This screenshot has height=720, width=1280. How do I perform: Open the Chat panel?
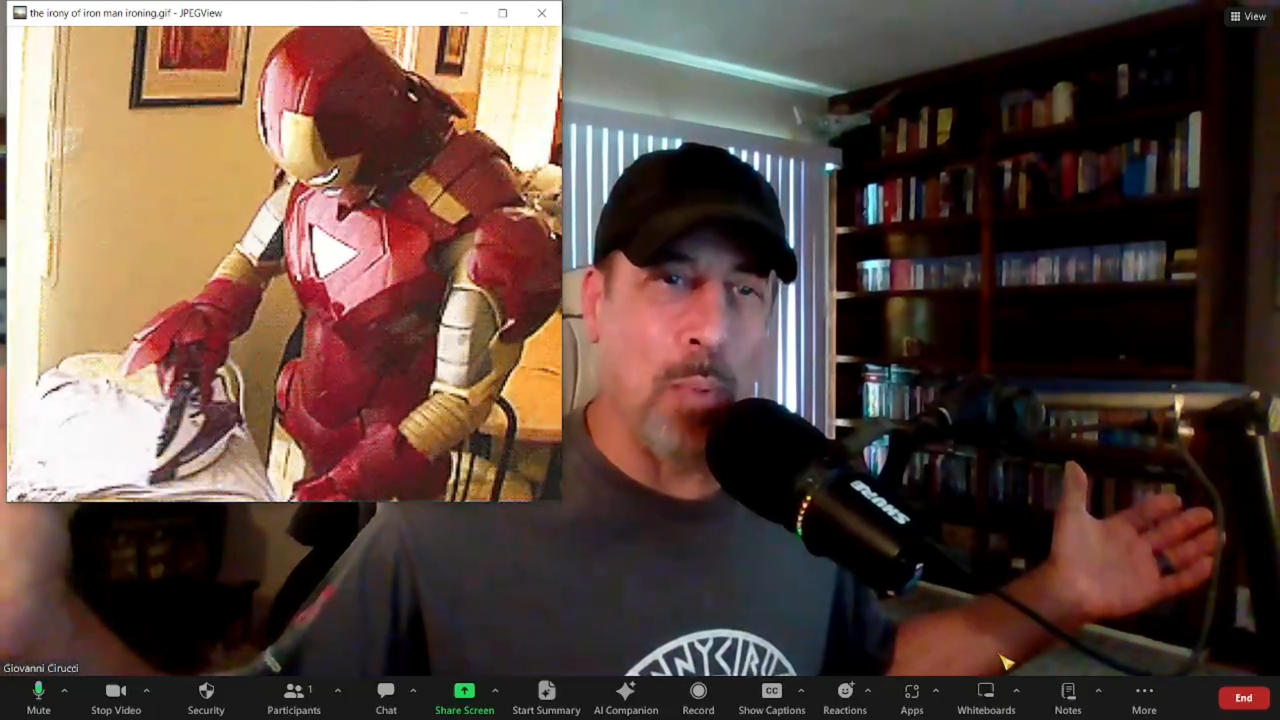point(386,697)
